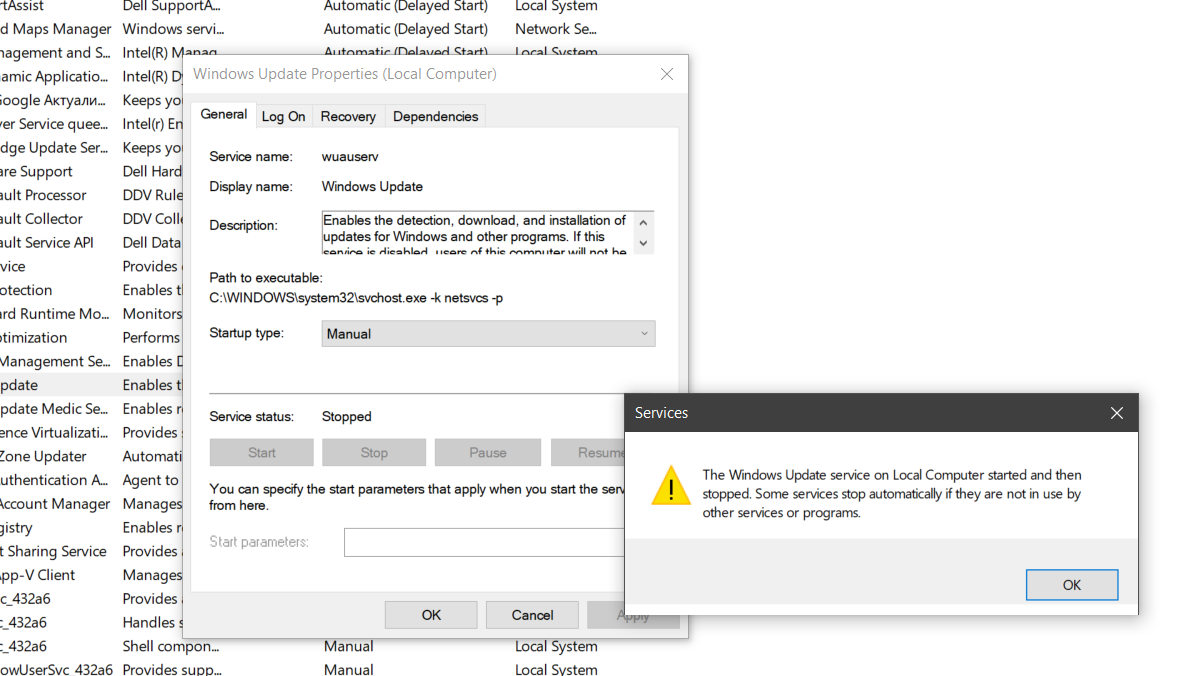This screenshot has height=676, width=1182.
Task: Open the Recovery tab
Action: [x=348, y=116]
